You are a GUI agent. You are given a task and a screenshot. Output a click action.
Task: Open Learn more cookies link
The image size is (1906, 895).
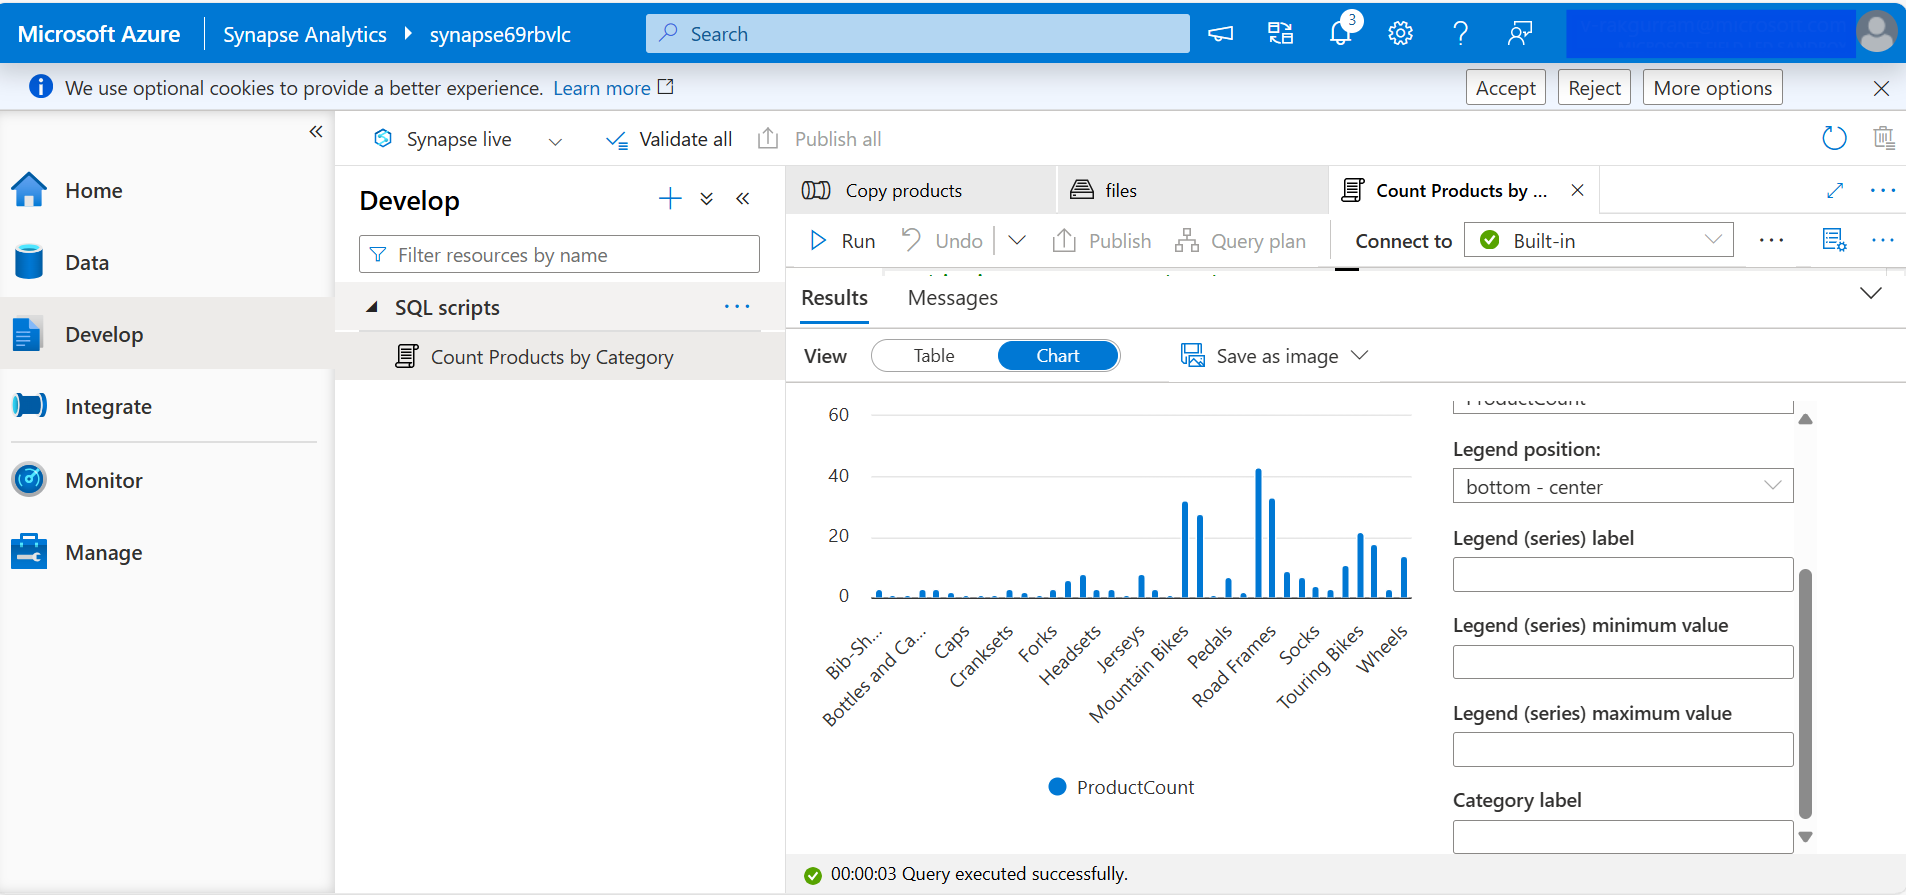[613, 88]
